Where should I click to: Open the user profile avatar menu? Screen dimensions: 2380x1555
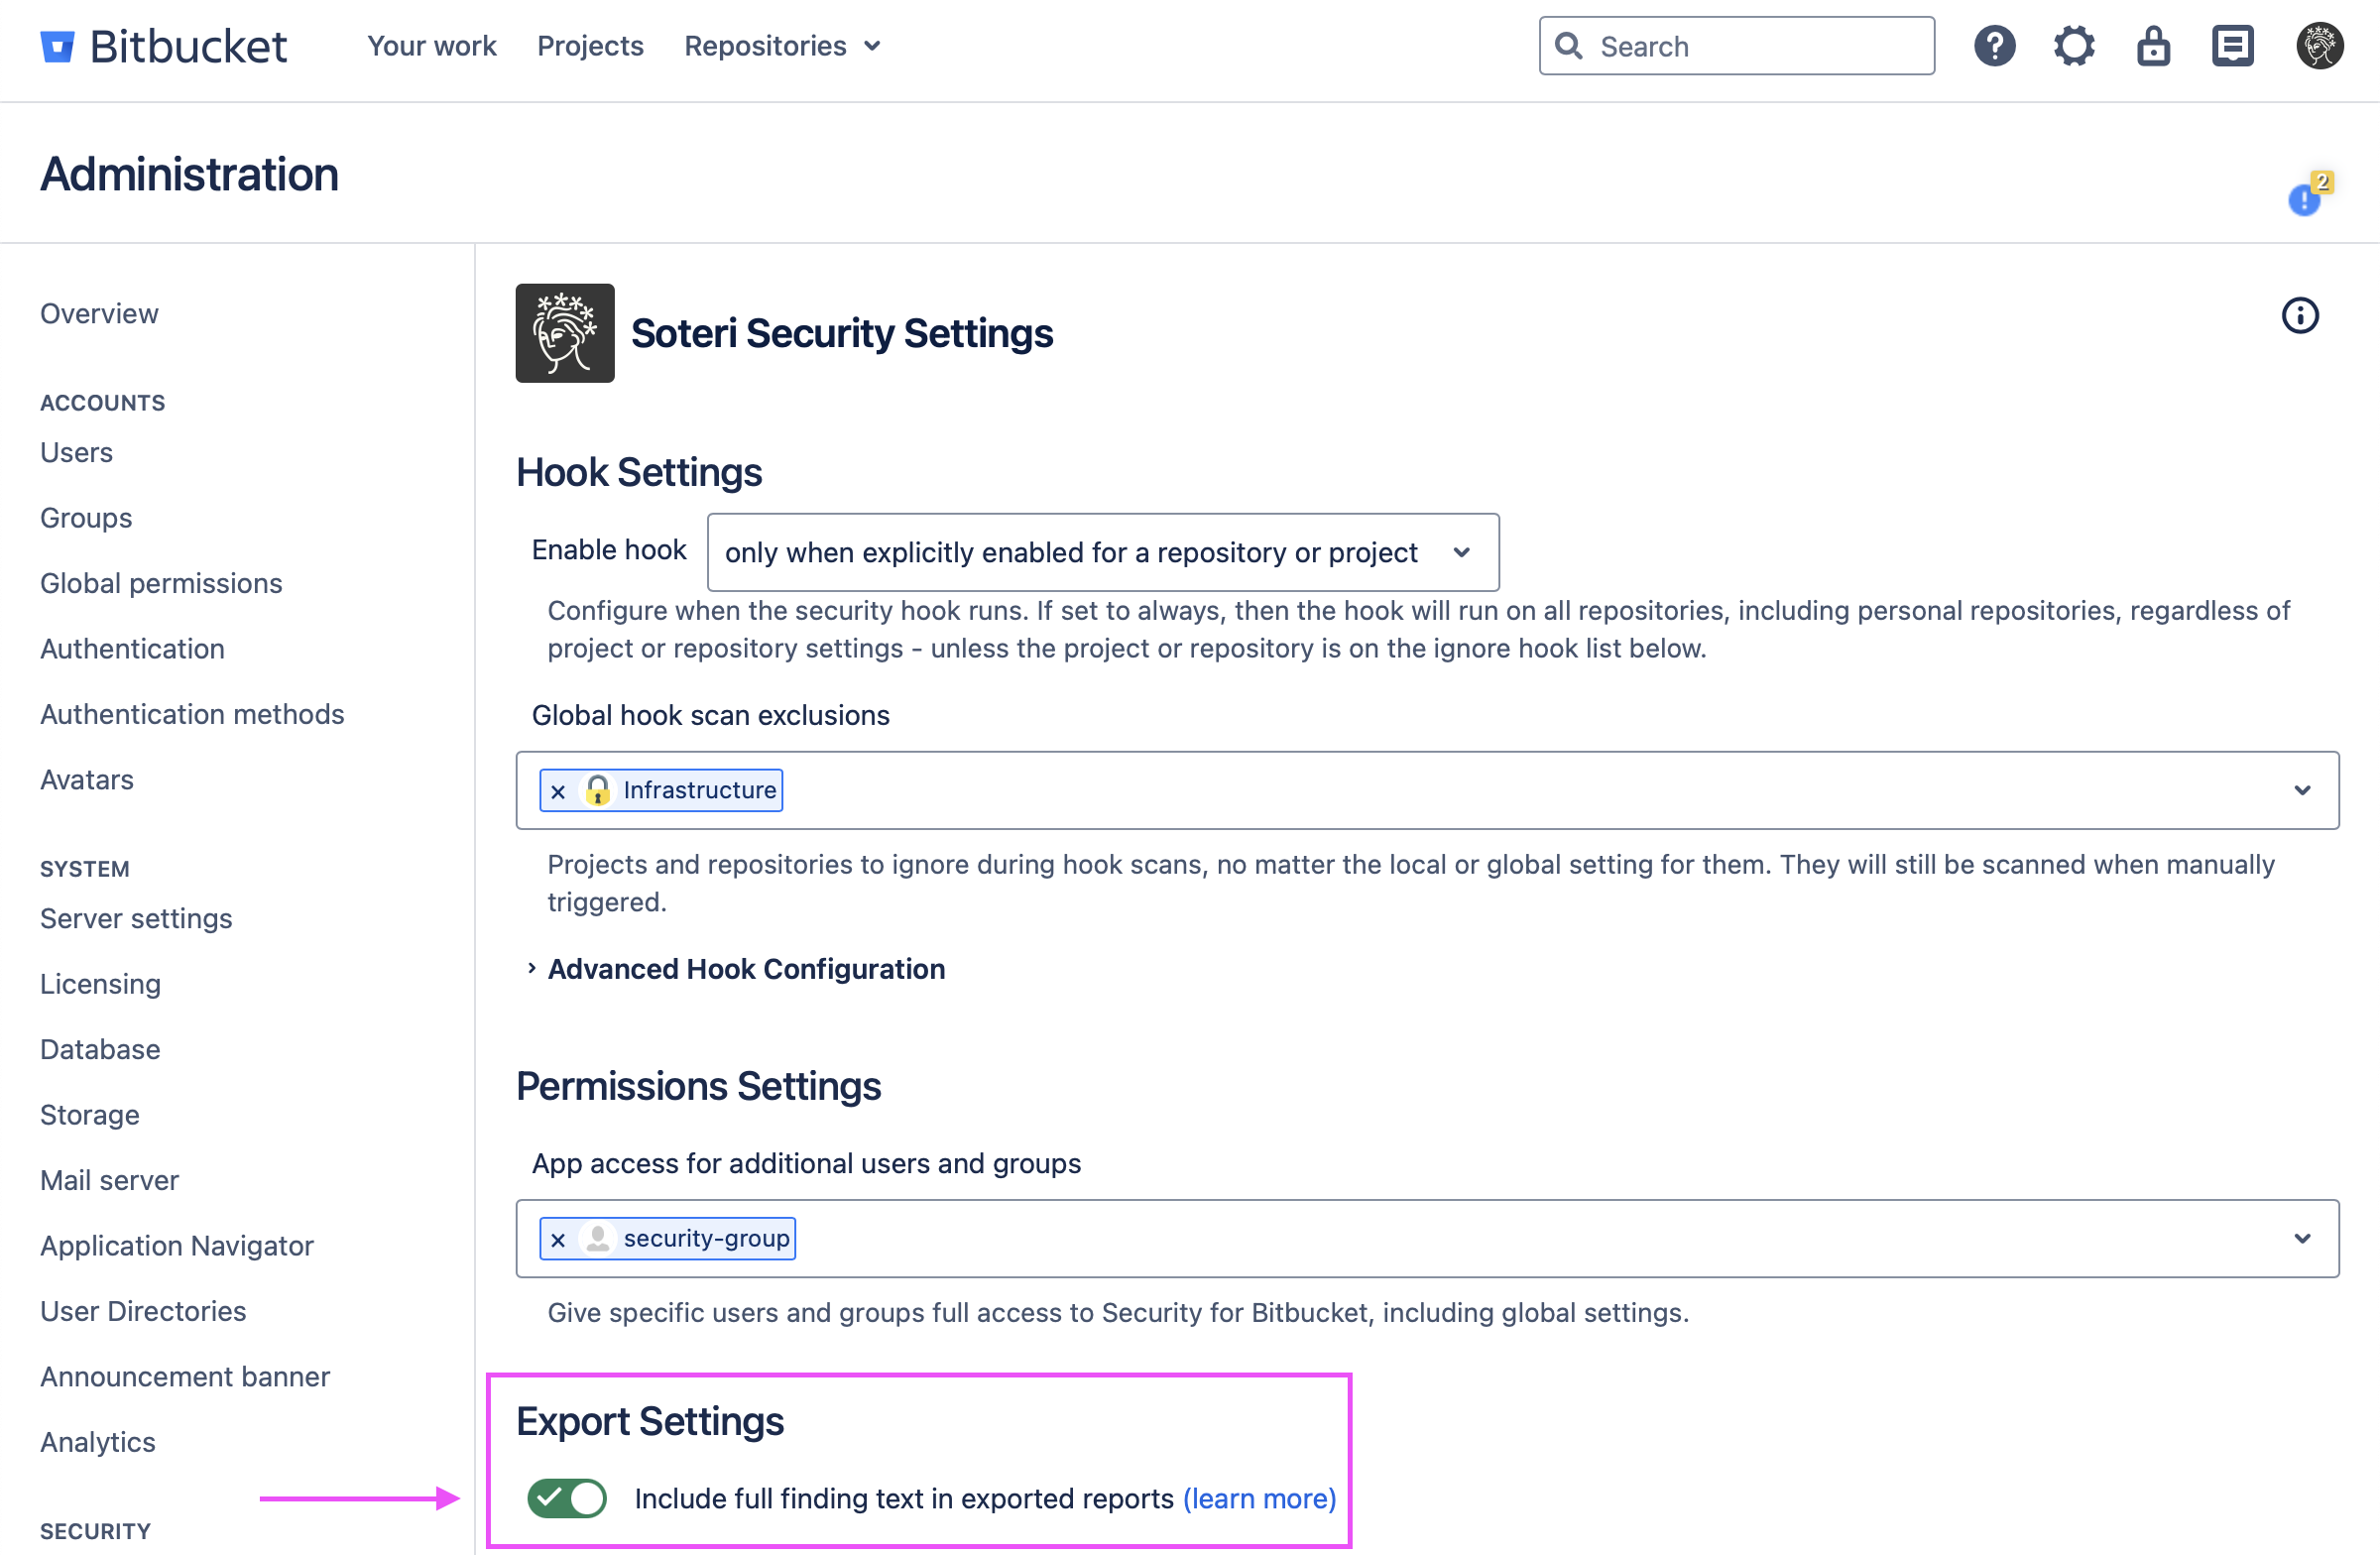[x=2319, y=46]
